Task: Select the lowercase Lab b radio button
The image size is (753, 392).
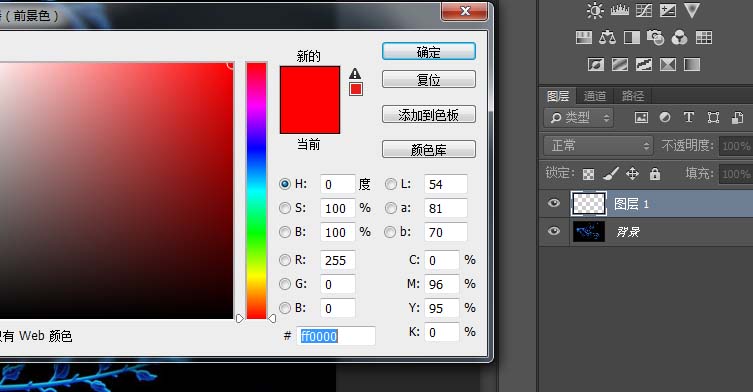Action: (390, 232)
